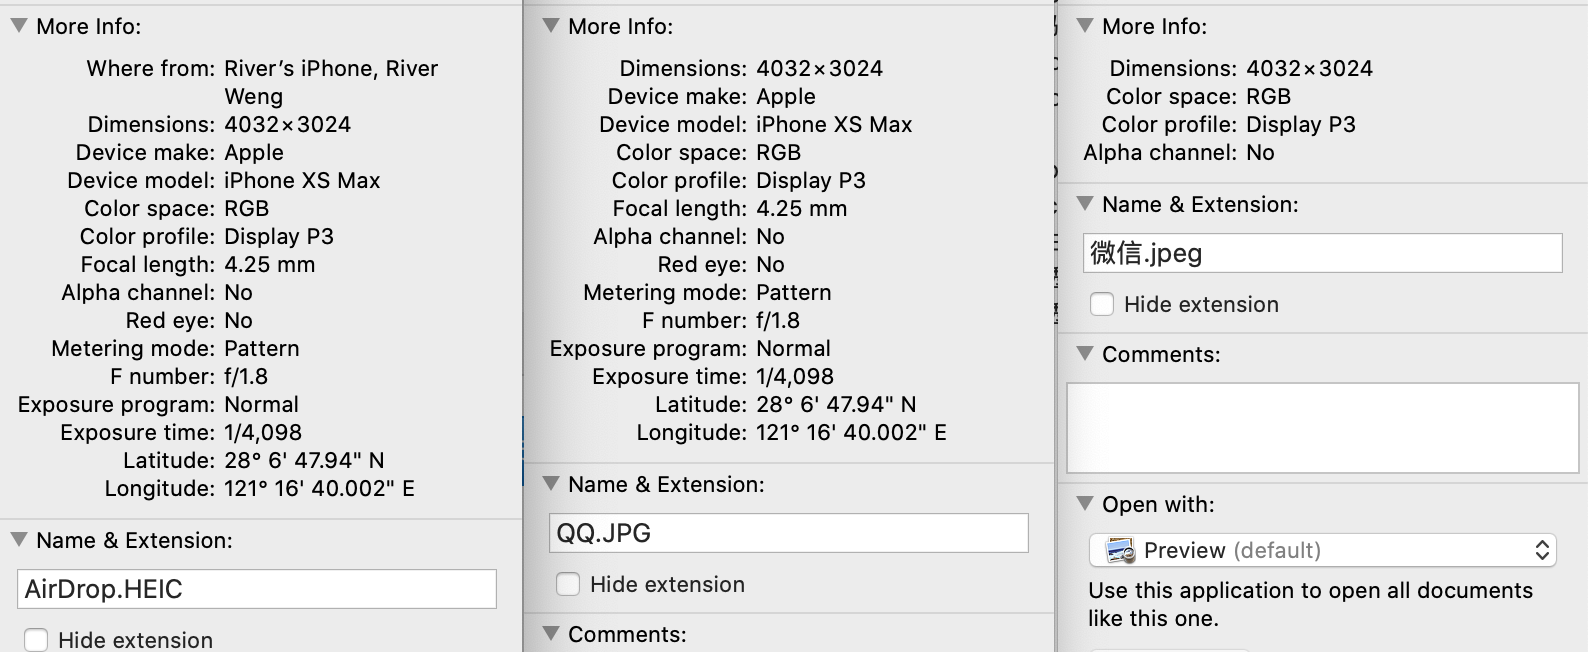
Task: Collapse More Info section in AirDrop.HEIC panel
Action: coord(19,26)
